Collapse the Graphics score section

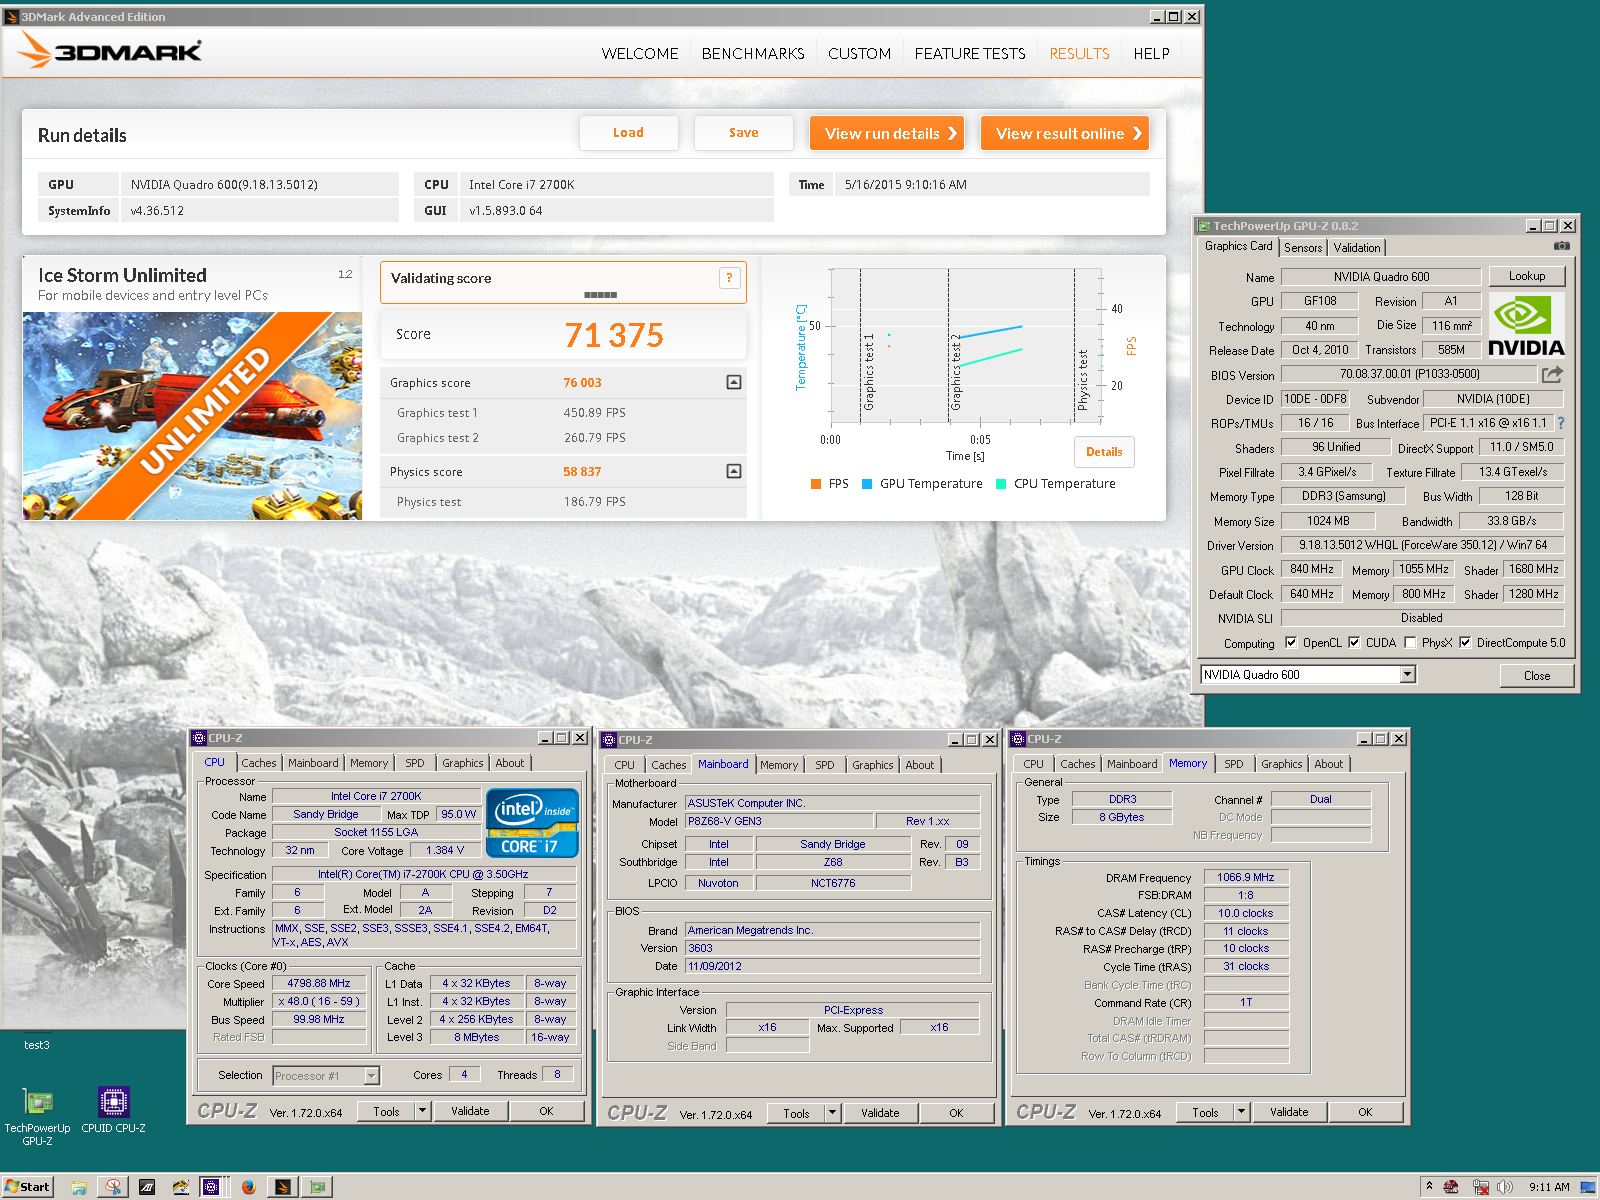tap(734, 382)
